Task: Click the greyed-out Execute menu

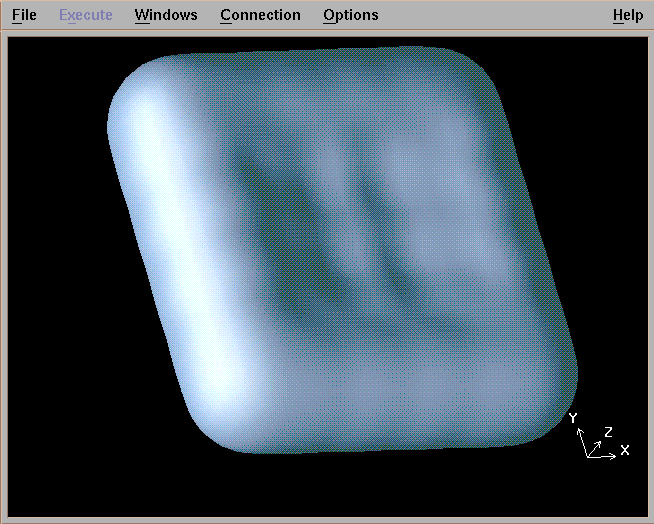Action: (x=85, y=15)
